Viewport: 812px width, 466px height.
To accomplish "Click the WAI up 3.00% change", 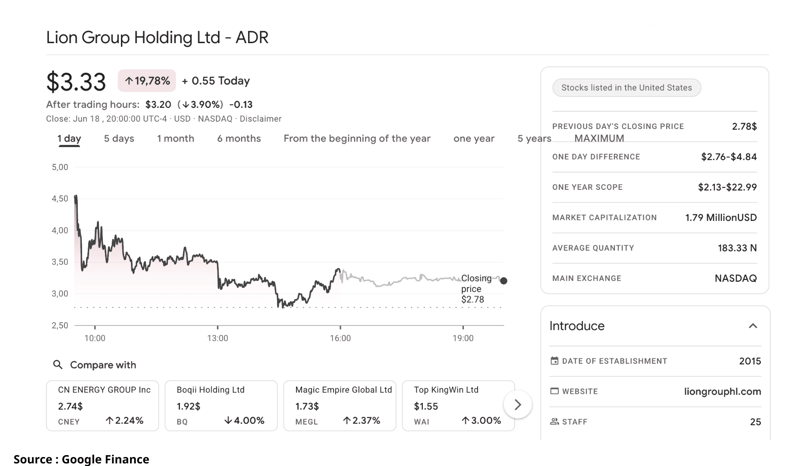I will tap(481, 420).
